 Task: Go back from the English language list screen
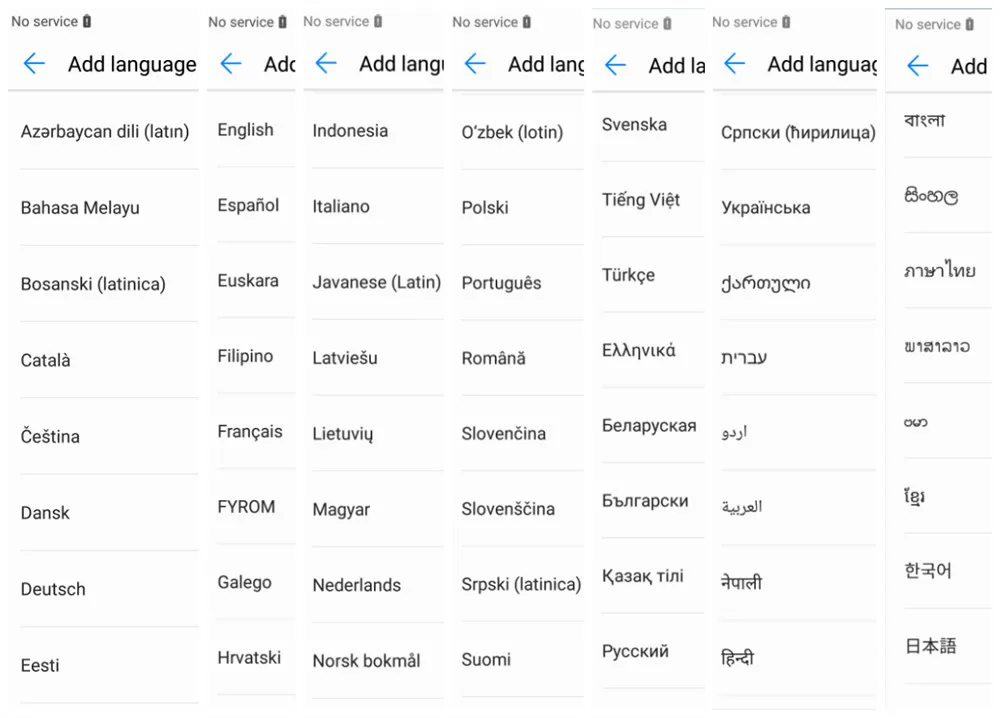click(x=230, y=63)
